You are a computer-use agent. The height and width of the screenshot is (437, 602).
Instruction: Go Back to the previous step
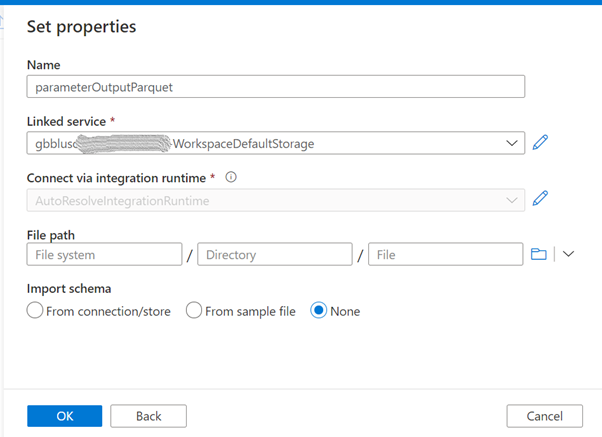tap(149, 415)
